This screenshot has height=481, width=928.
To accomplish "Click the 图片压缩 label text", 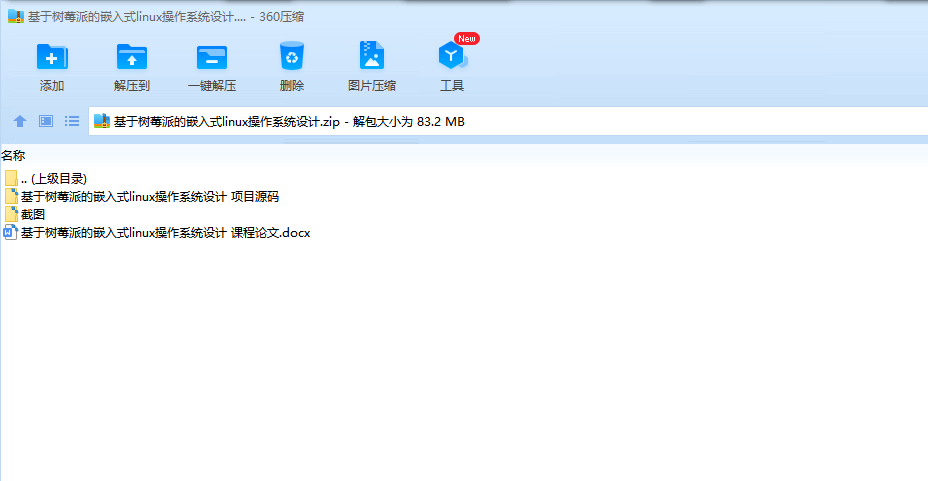I will tap(372, 86).
